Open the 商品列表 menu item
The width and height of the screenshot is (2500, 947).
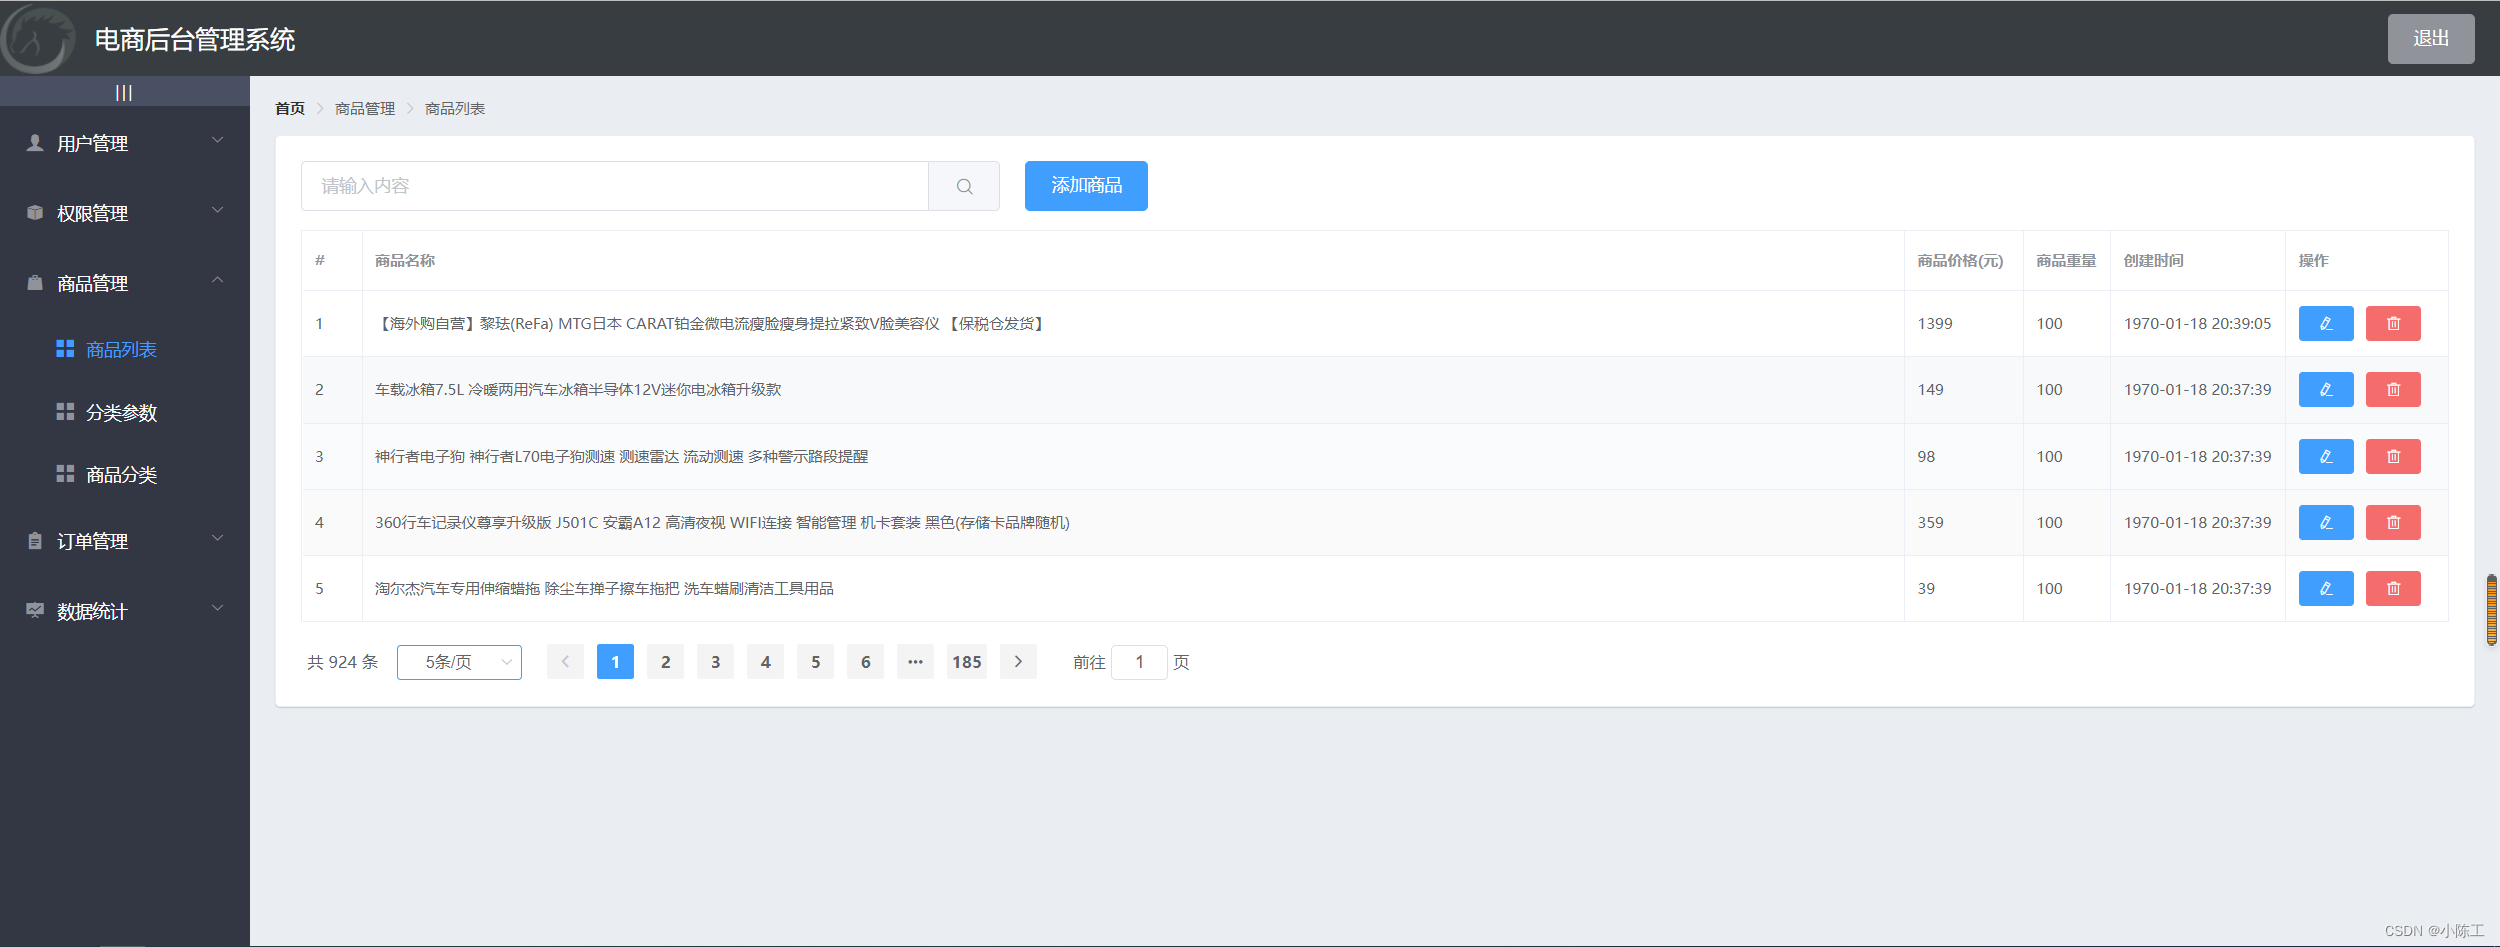pyautogui.click(x=125, y=349)
